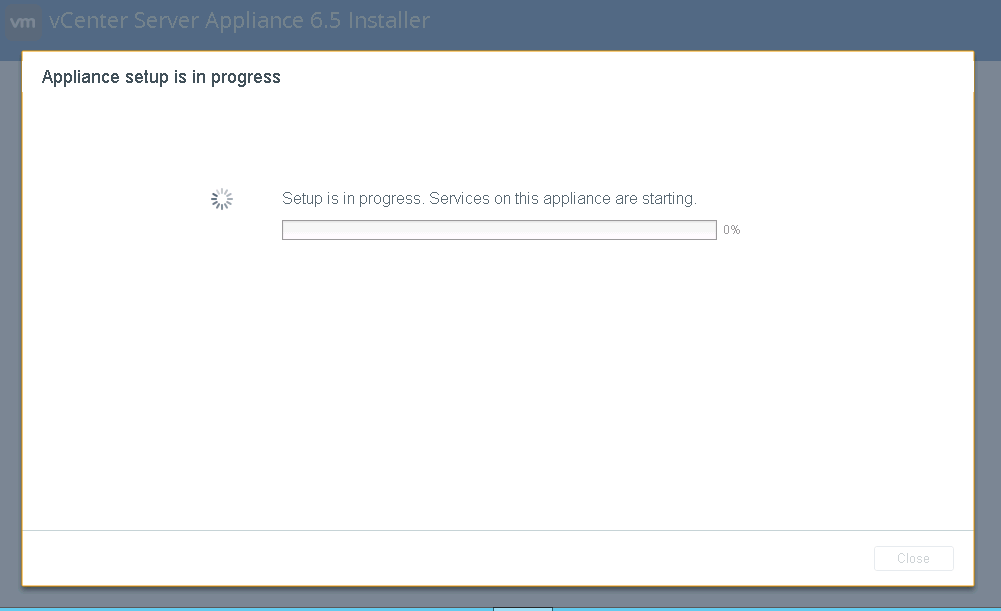Click the left end of progress bar
Image resolution: width=1001 pixels, height=611 pixels.
coord(286,230)
